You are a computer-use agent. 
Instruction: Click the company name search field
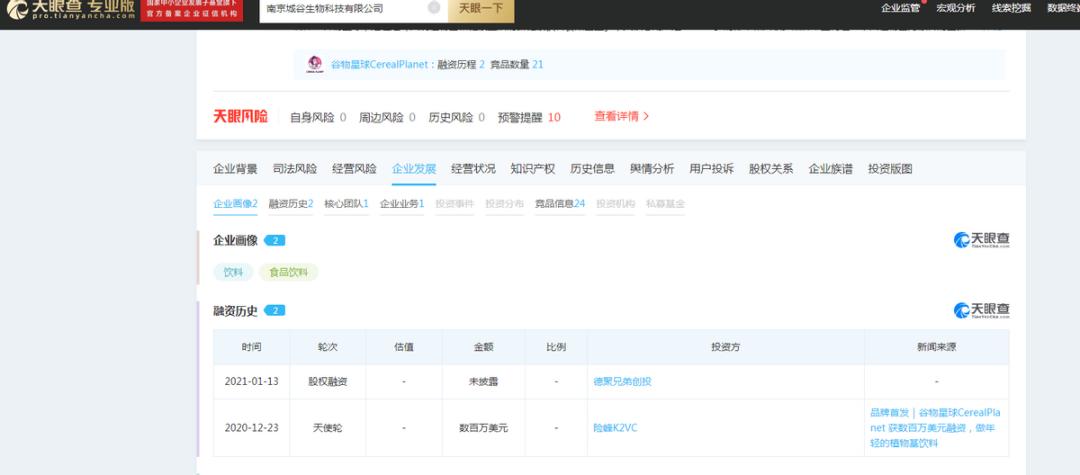340,8
